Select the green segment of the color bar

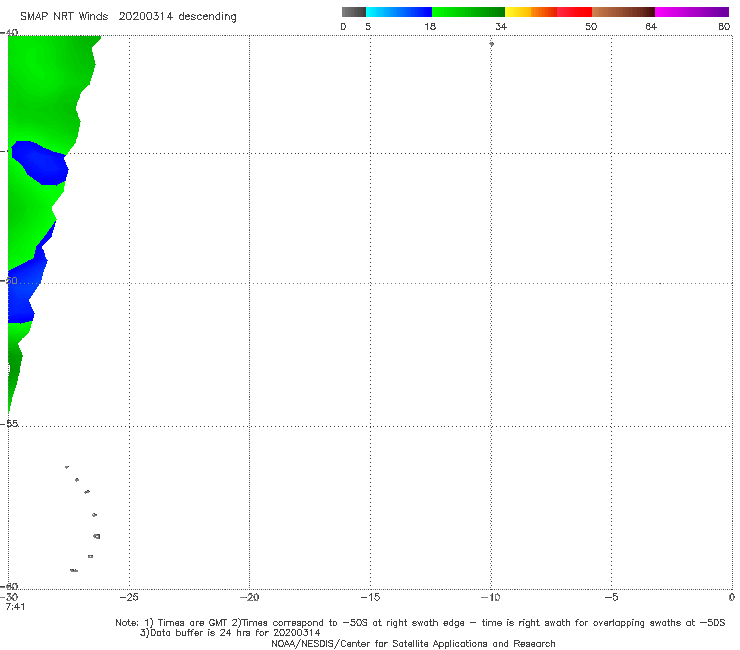tap(468, 12)
